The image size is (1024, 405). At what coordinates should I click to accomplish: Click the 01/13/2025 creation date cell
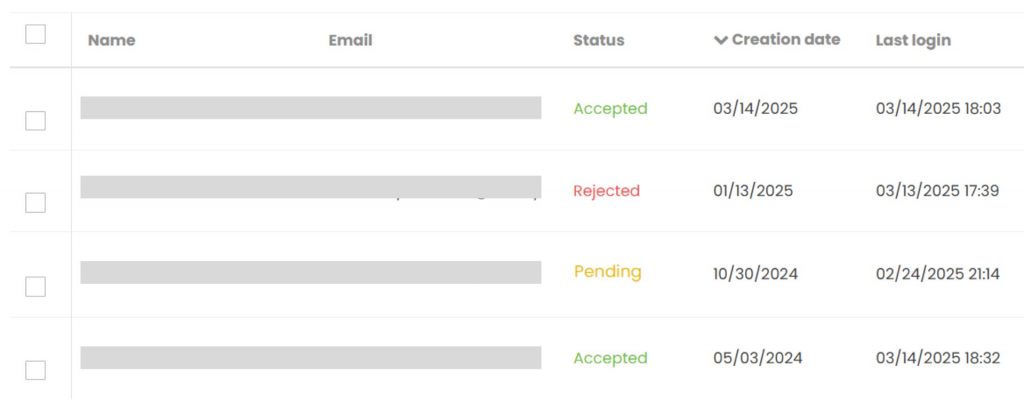(752, 191)
